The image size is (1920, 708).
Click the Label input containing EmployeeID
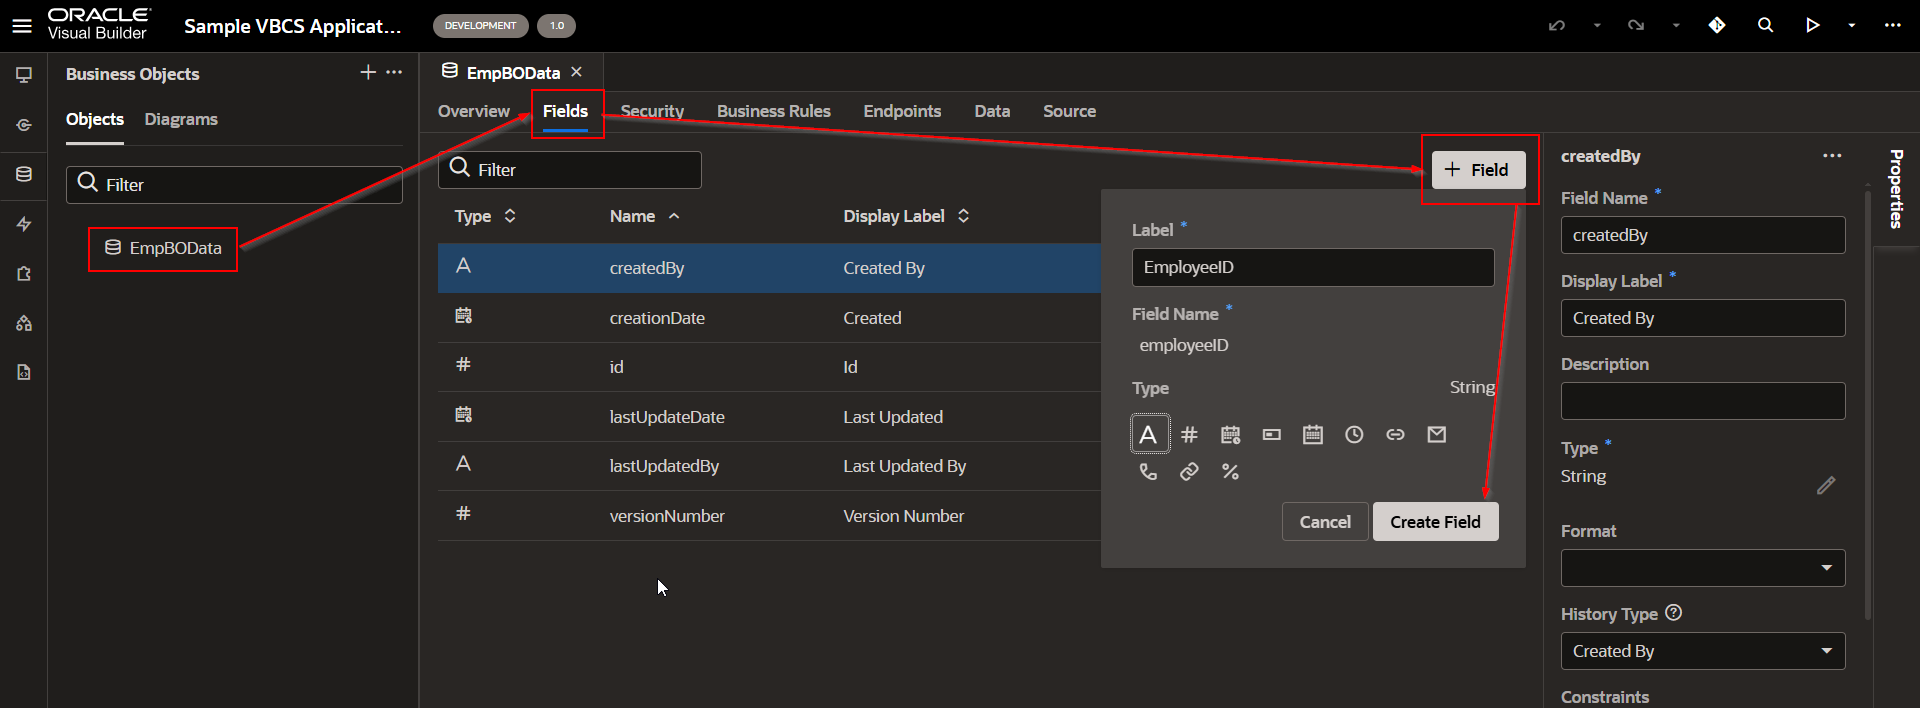pyautogui.click(x=1313, y=267)
